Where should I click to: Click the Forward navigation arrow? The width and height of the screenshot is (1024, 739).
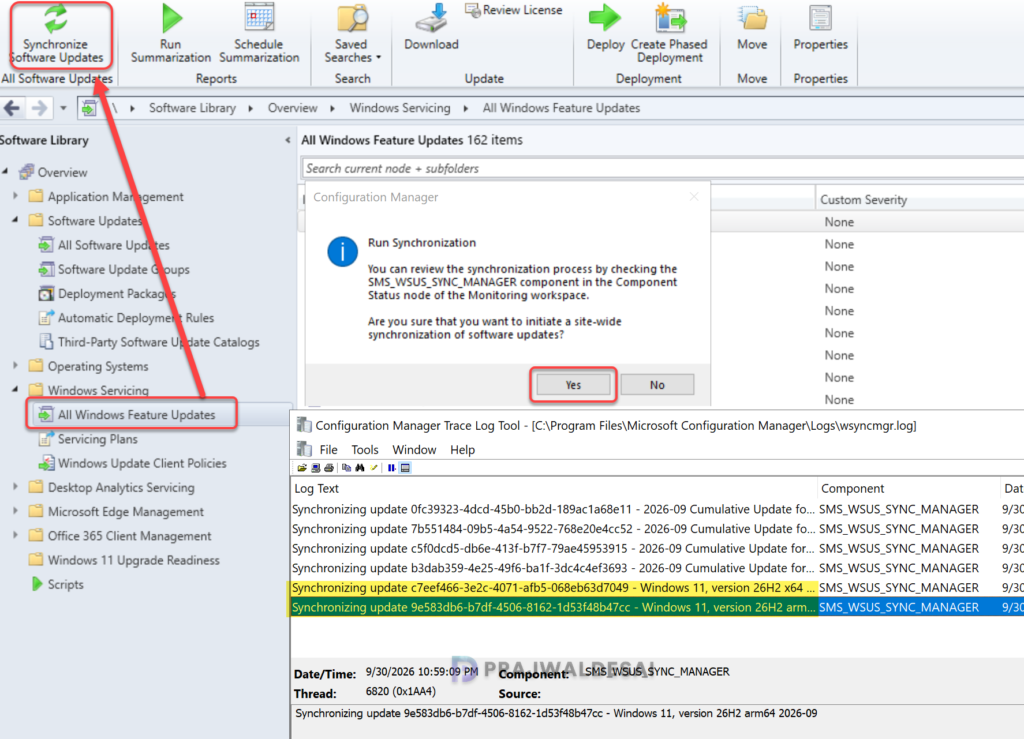coord(39,108)
